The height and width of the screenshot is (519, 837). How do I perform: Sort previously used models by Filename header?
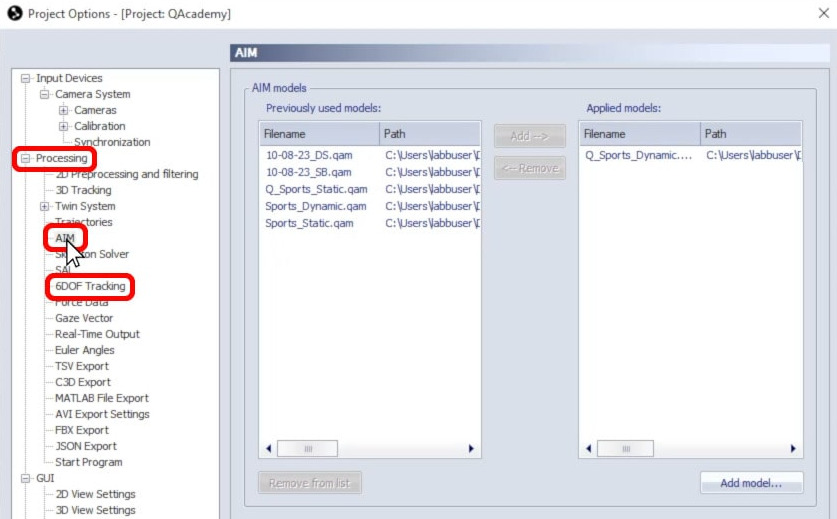point(318,133)
